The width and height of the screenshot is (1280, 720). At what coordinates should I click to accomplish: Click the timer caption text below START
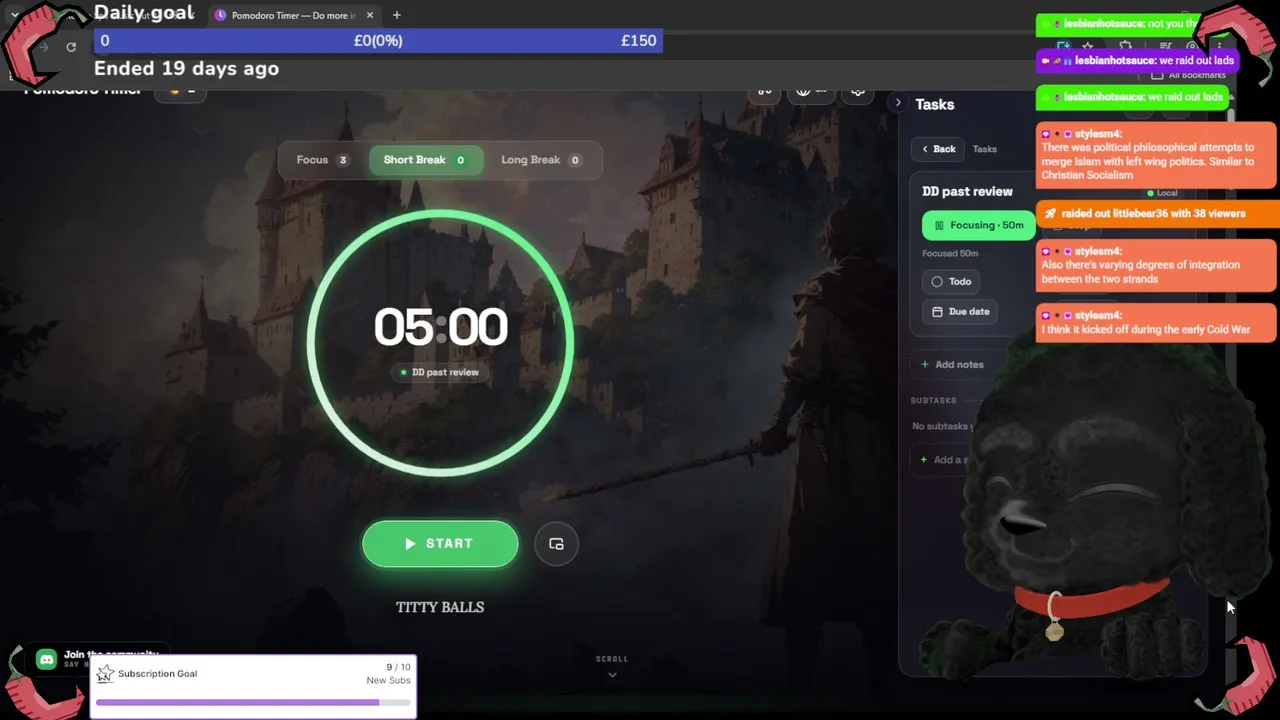tap(440, 607)
